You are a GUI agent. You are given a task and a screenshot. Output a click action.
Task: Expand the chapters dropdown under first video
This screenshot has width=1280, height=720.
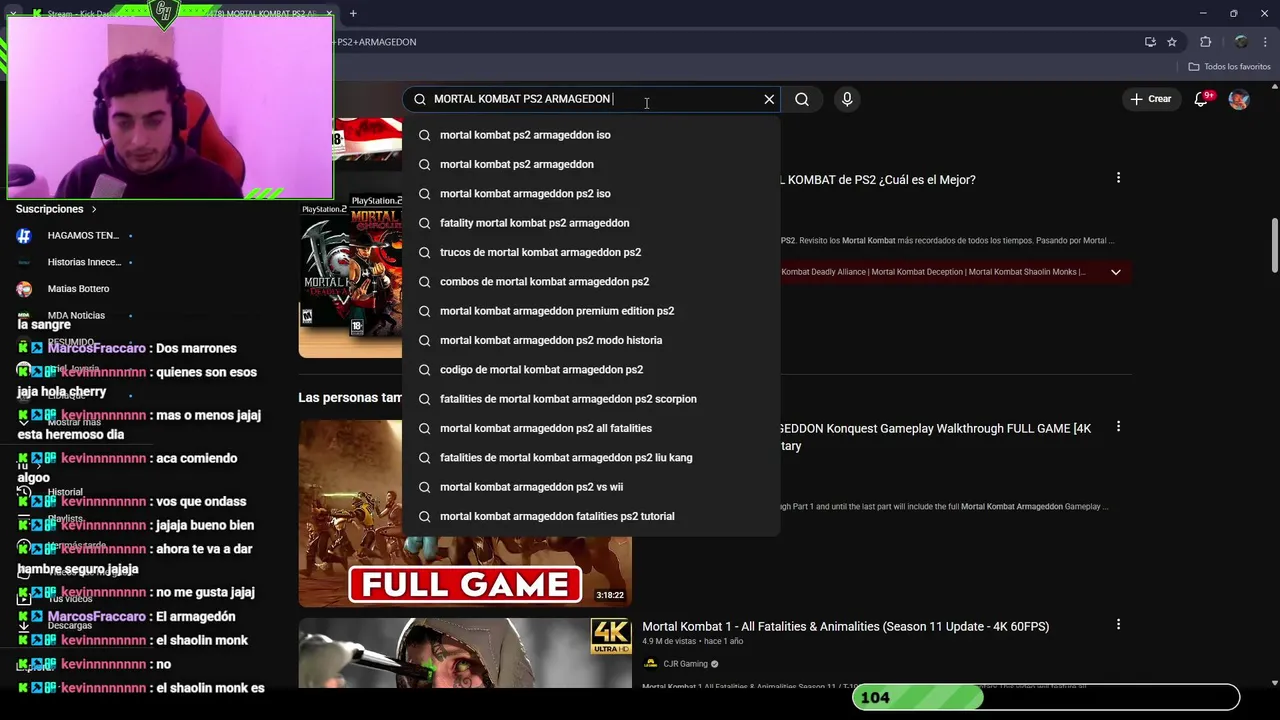click(x=1116, y=272)
